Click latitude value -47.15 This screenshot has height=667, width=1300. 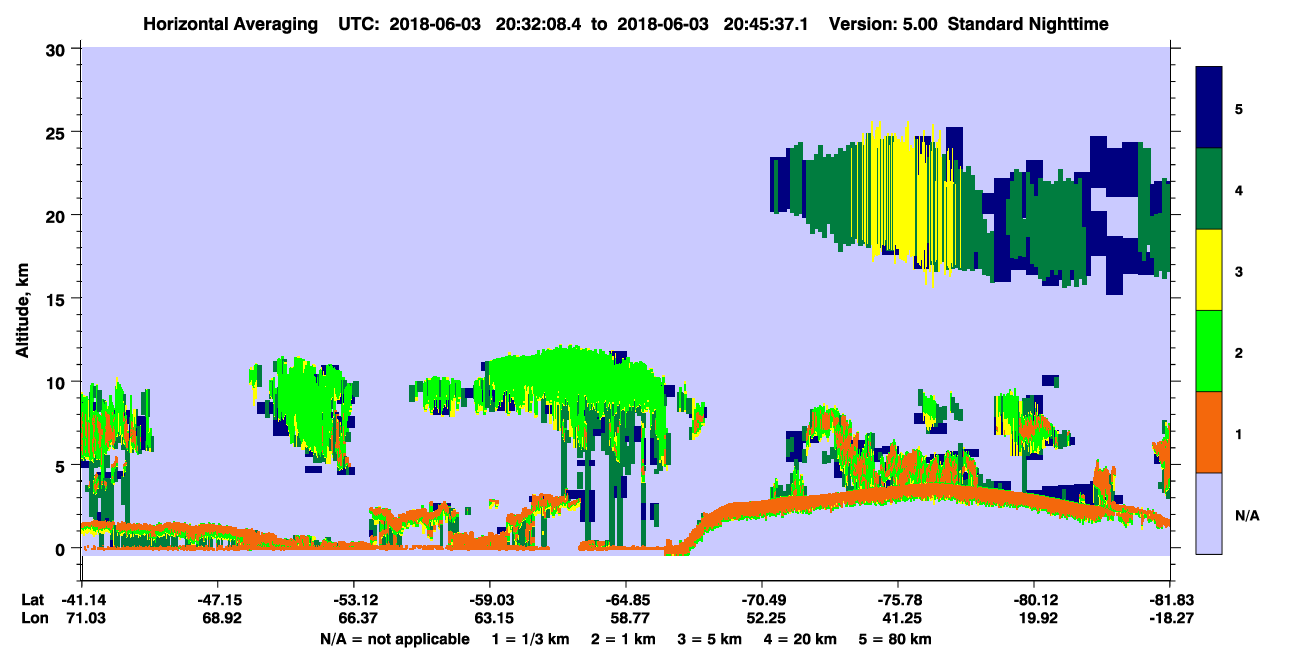218,600
